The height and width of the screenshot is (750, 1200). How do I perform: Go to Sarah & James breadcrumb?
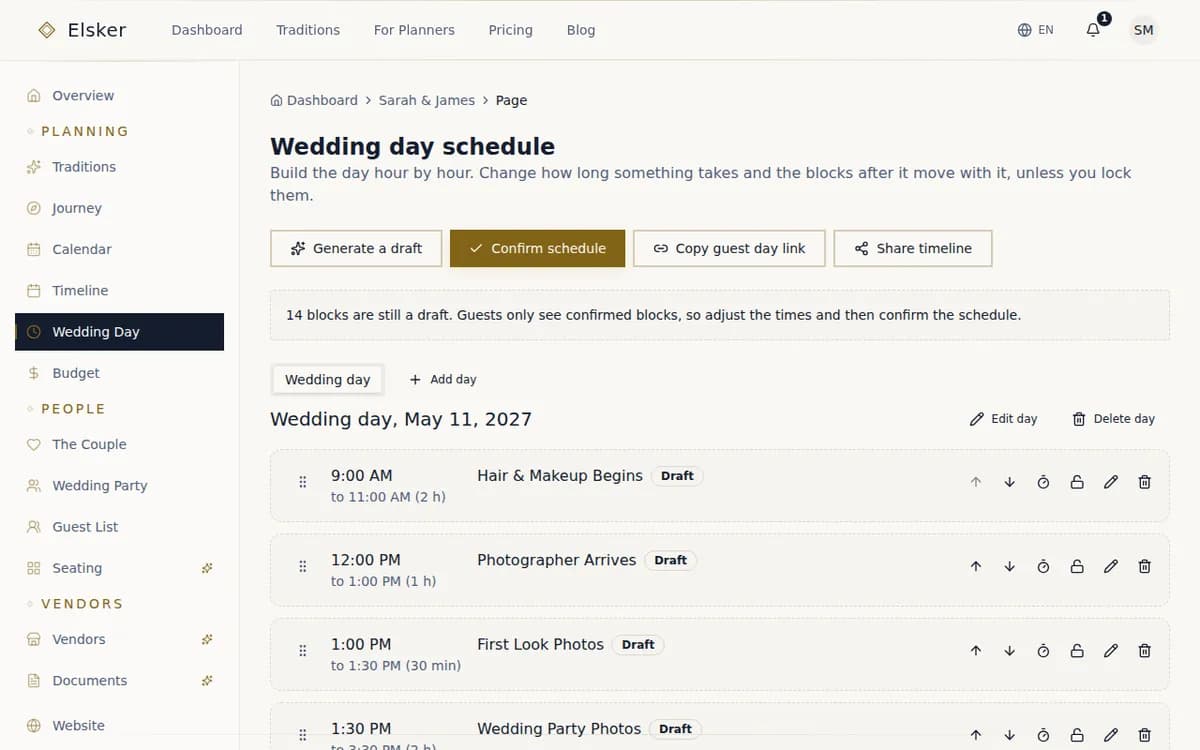click(x=427, y=100)
